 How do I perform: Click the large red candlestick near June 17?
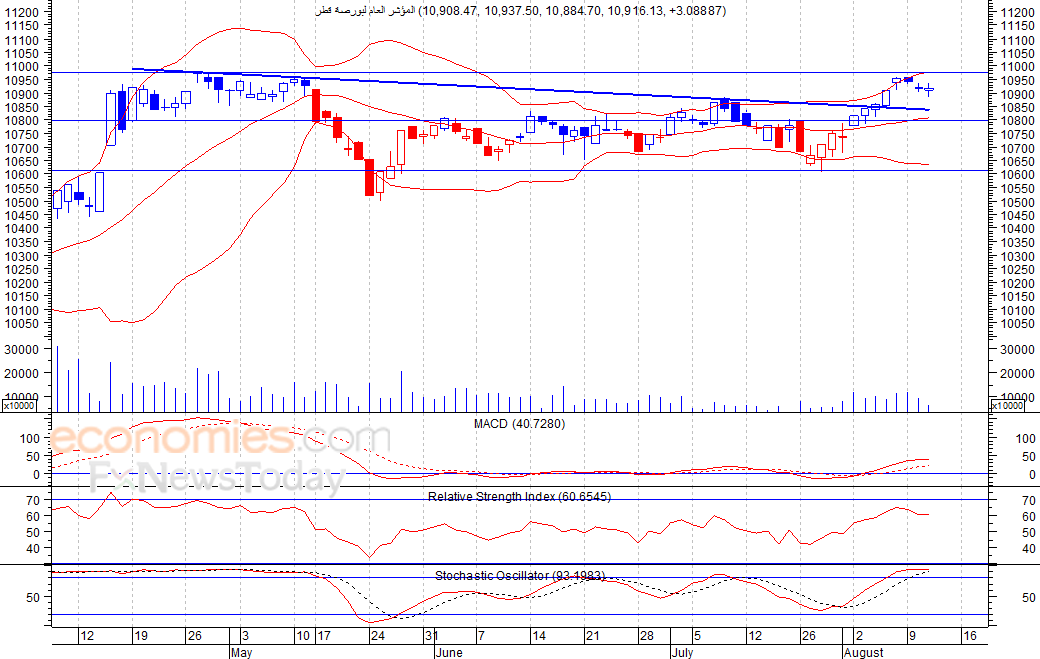(x=316, y=105)
